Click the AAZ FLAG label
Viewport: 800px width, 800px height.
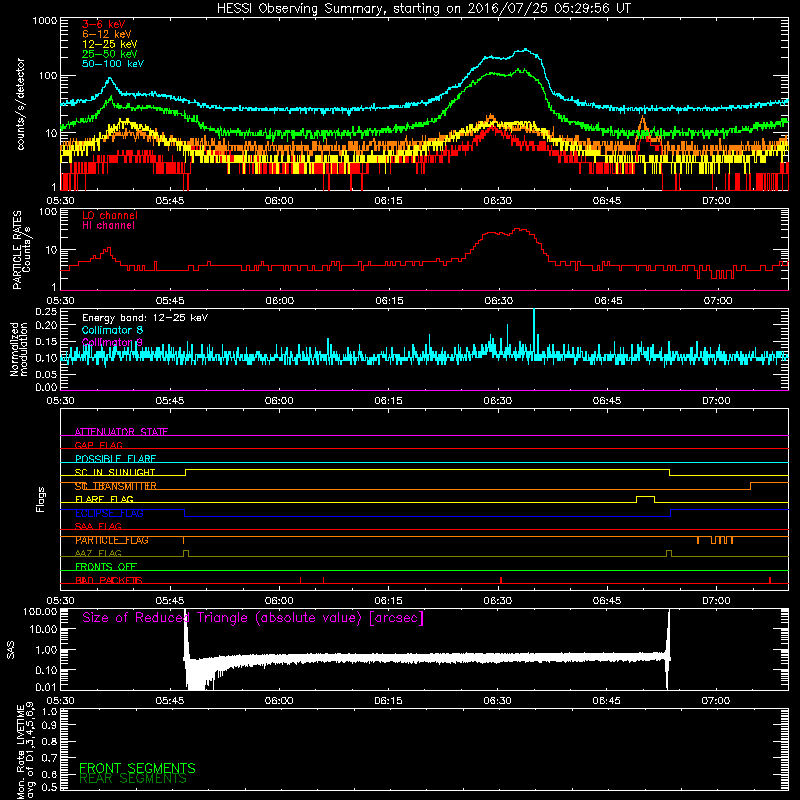tap(98, 554)
